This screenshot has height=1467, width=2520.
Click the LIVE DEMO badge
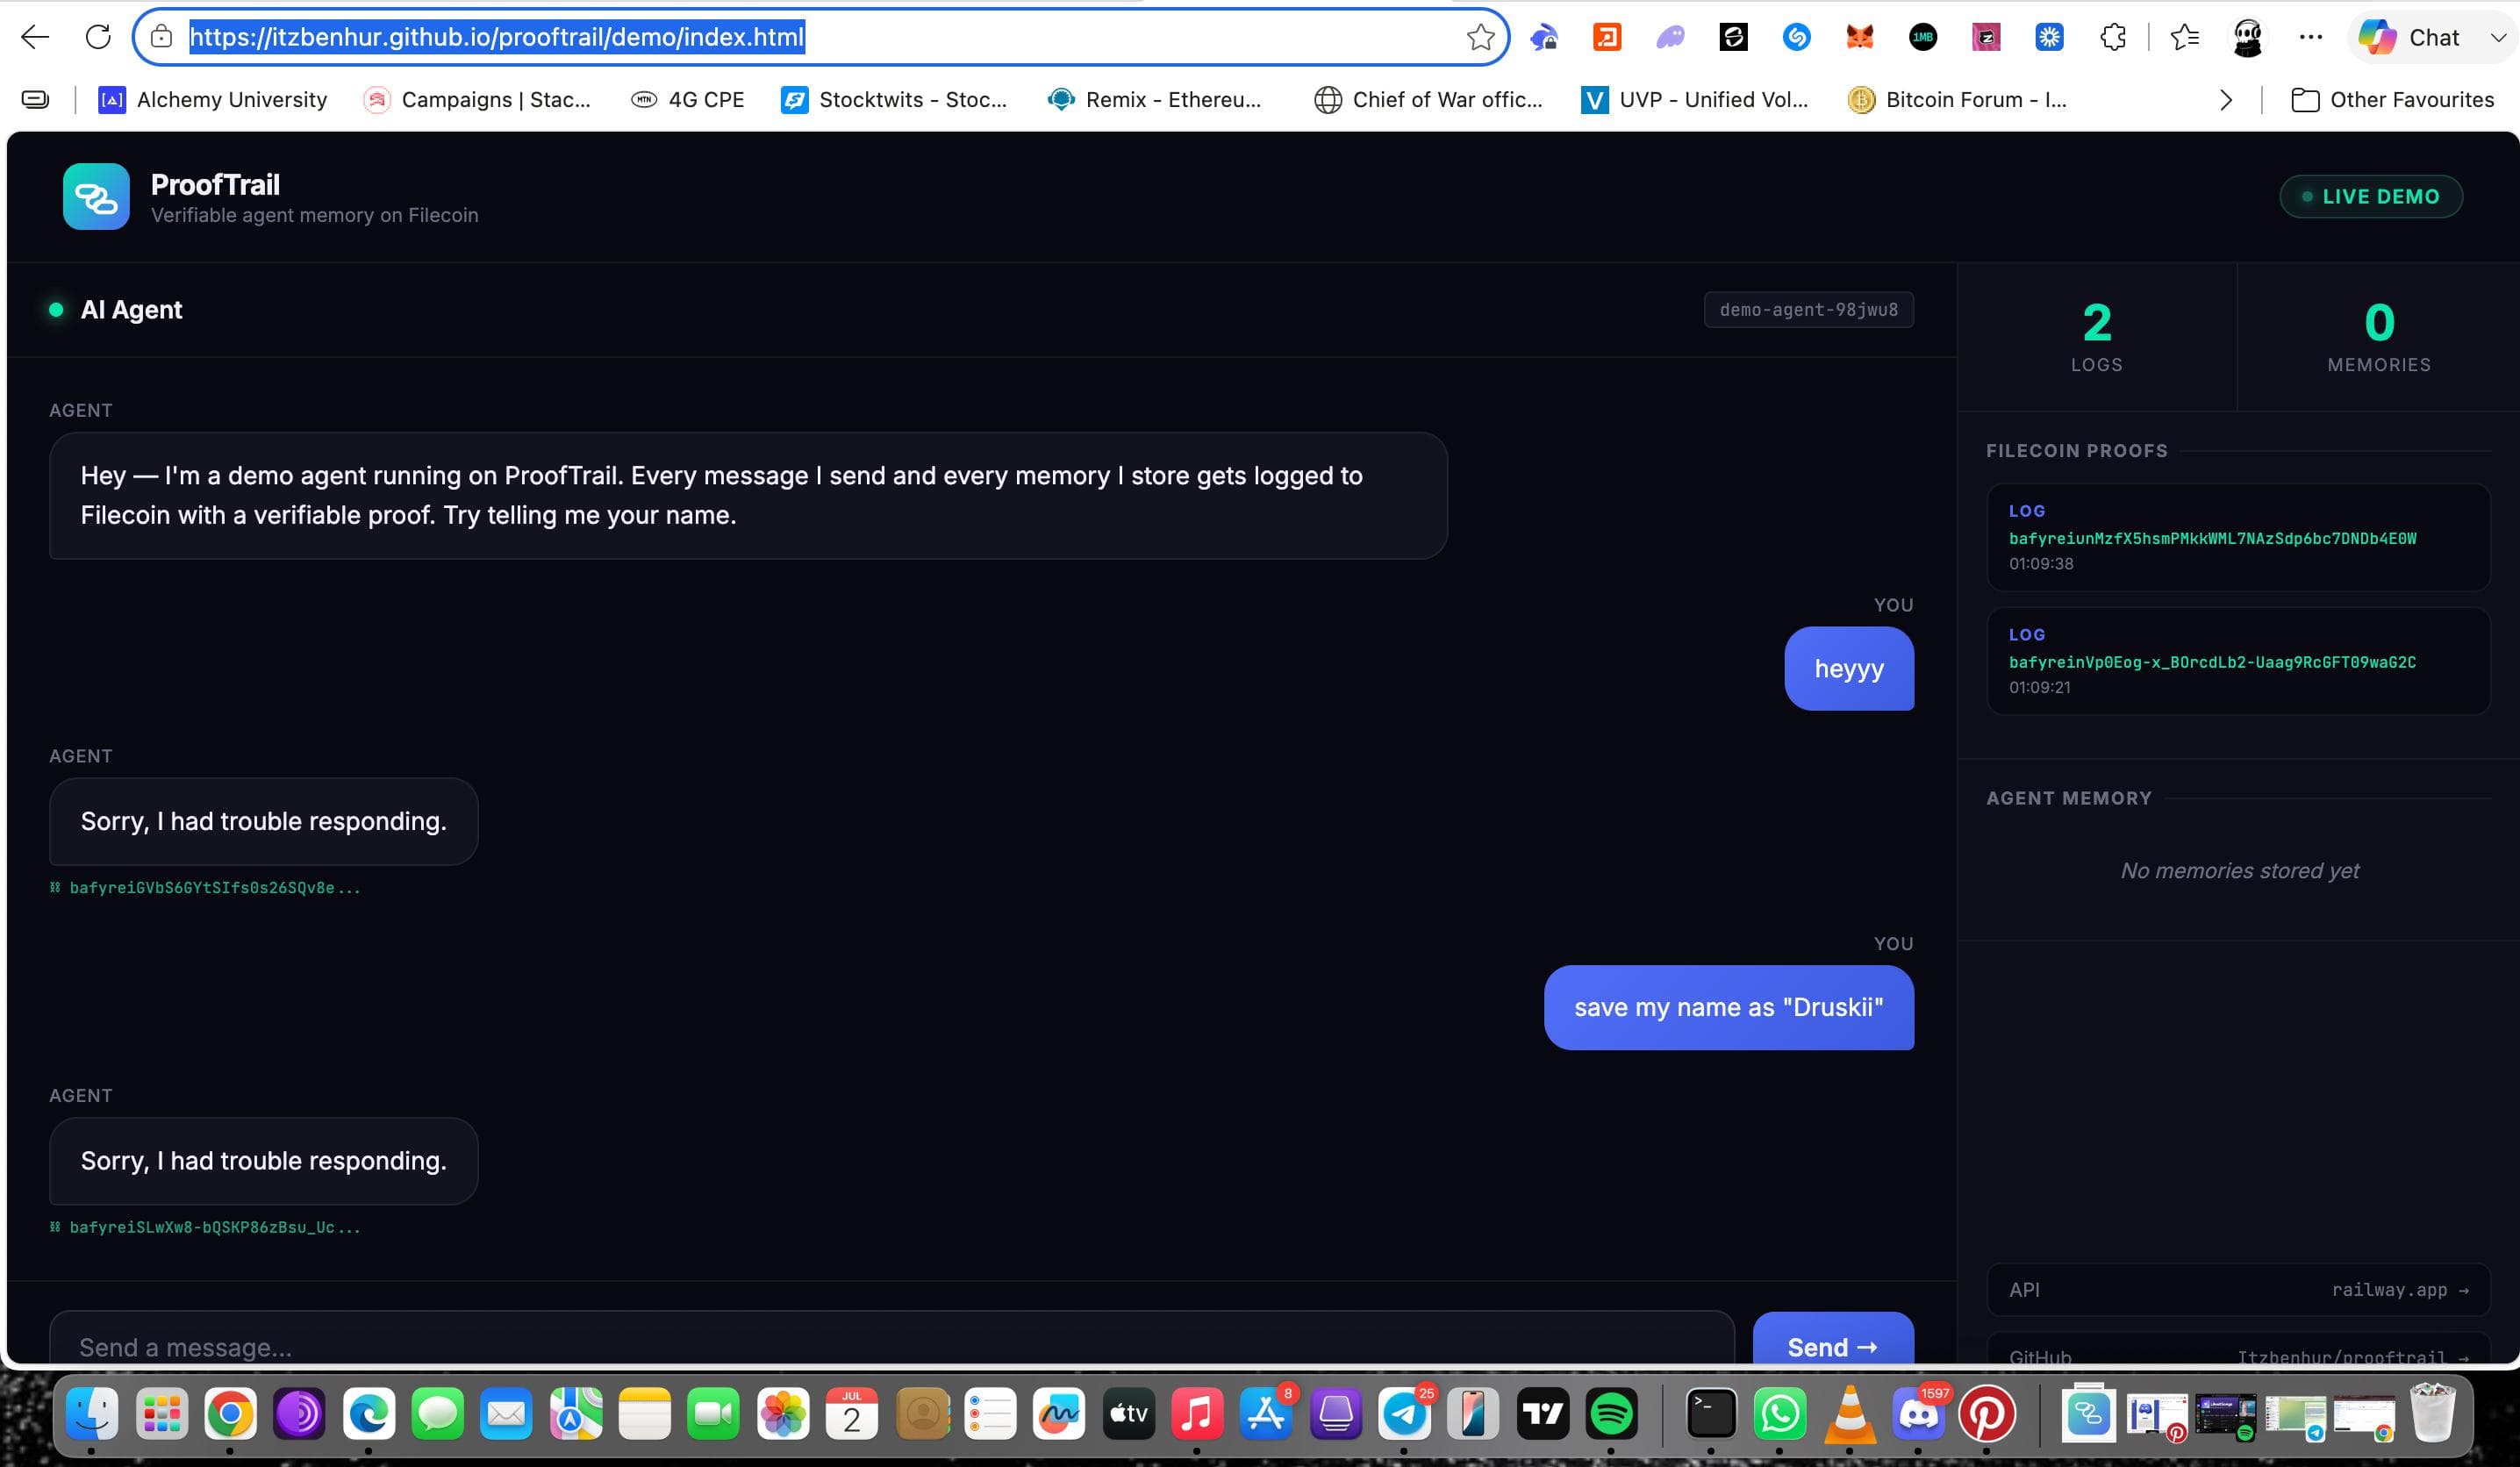(2371, 197)
